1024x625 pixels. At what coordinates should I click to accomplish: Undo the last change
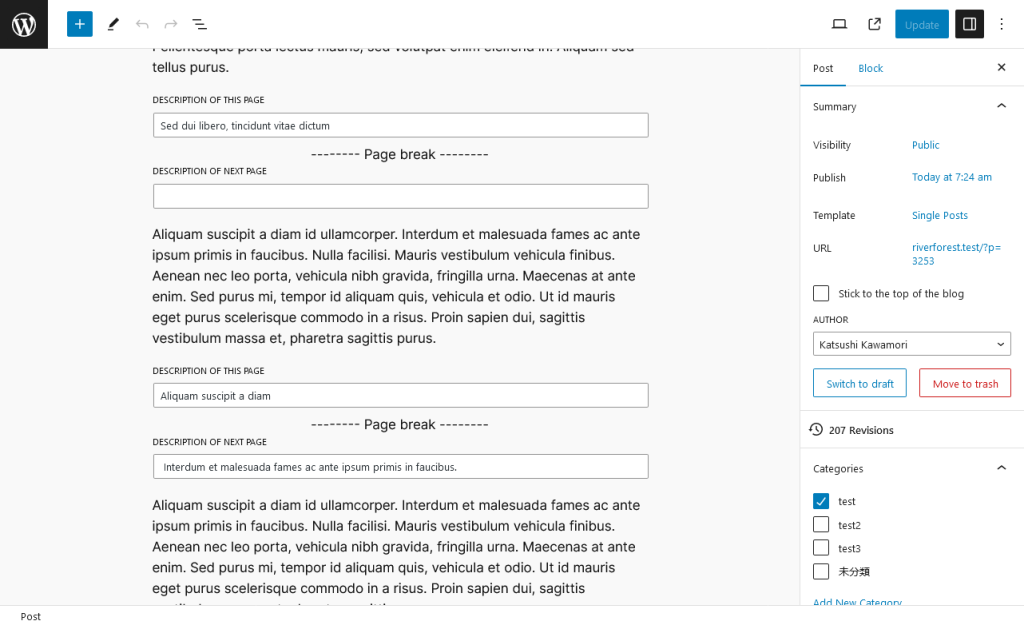click(x=142, y=24)
